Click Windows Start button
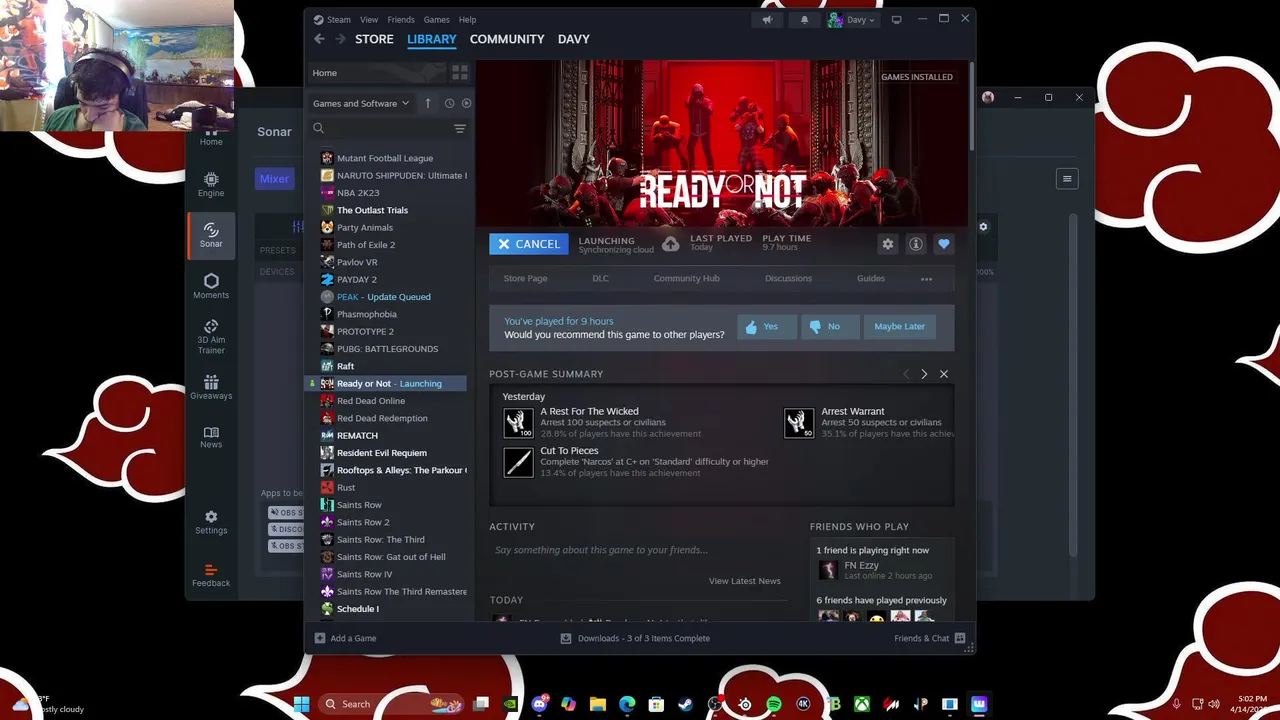The height and width of the screenshot is (720, 1280). tap(301, 704)
